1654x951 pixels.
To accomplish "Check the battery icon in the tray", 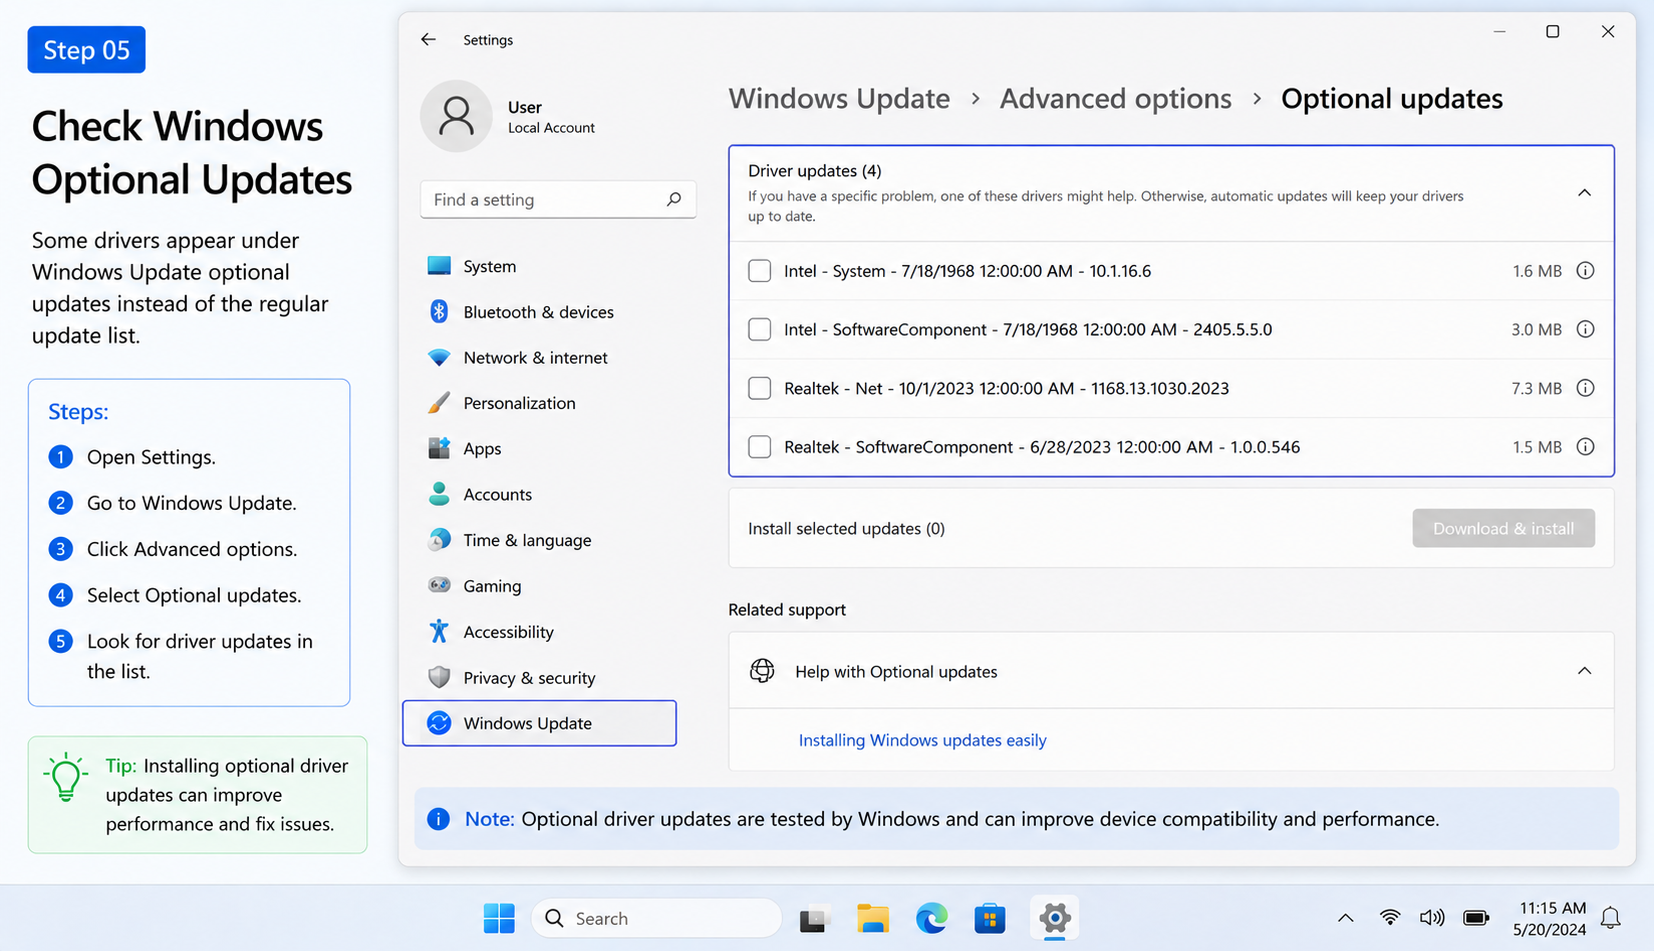I will click(x=1476, y=918).
